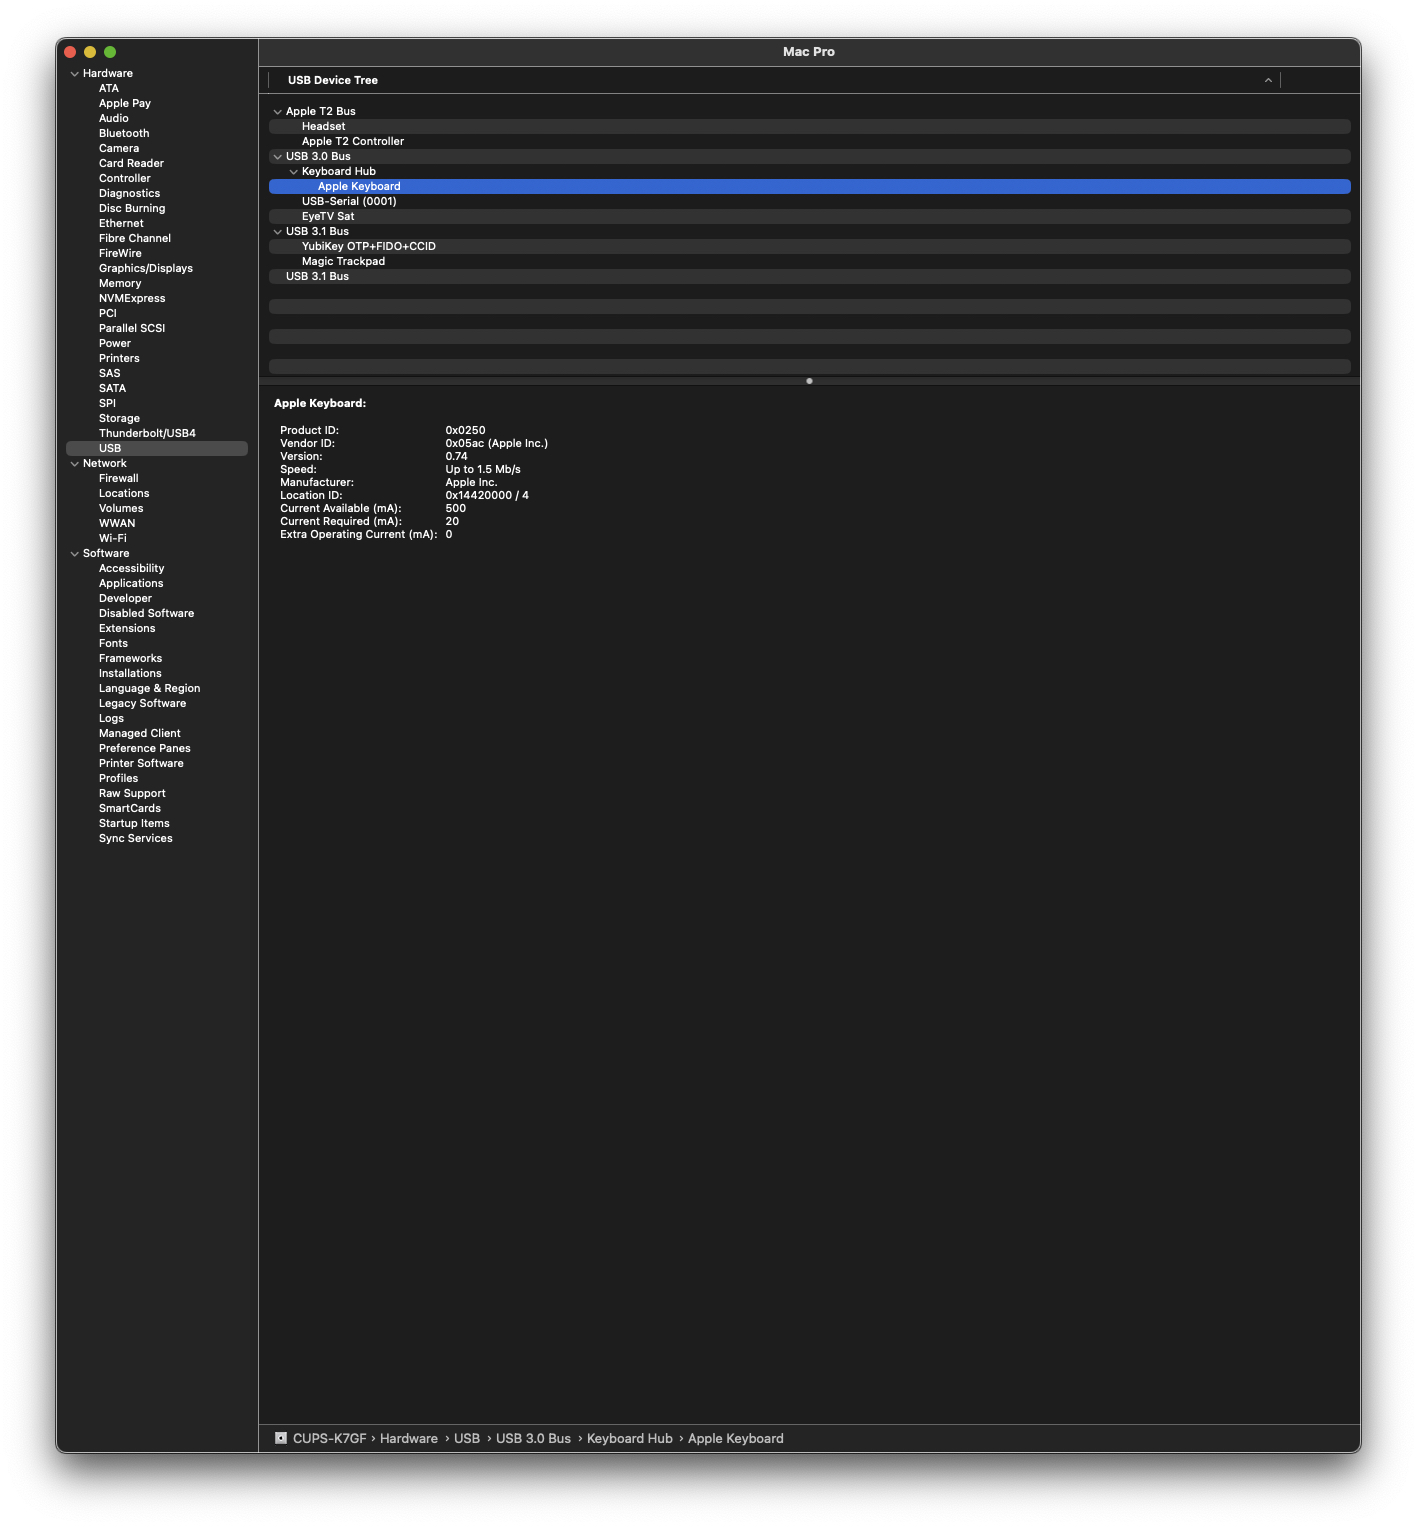Click the USB Device Tree column header
This screenshot has width=1417, height=1527.
(774, 80)
